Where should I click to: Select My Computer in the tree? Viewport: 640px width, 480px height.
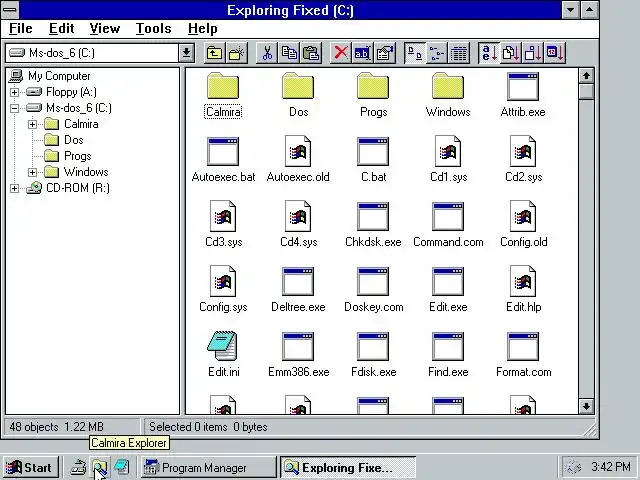pyautogui.click(x=59, y=76)
